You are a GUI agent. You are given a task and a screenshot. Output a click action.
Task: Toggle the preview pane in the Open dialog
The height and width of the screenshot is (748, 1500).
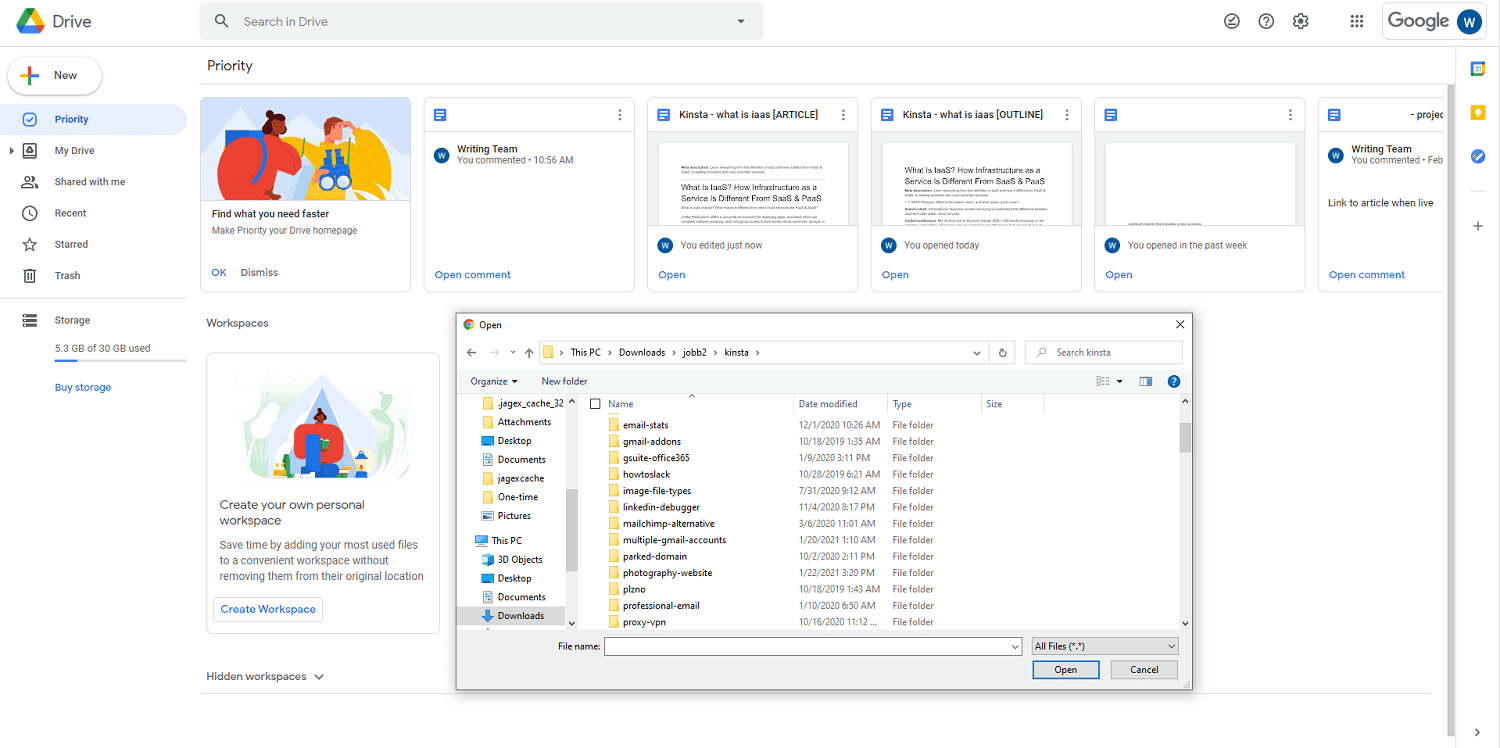click(1145, 381)
